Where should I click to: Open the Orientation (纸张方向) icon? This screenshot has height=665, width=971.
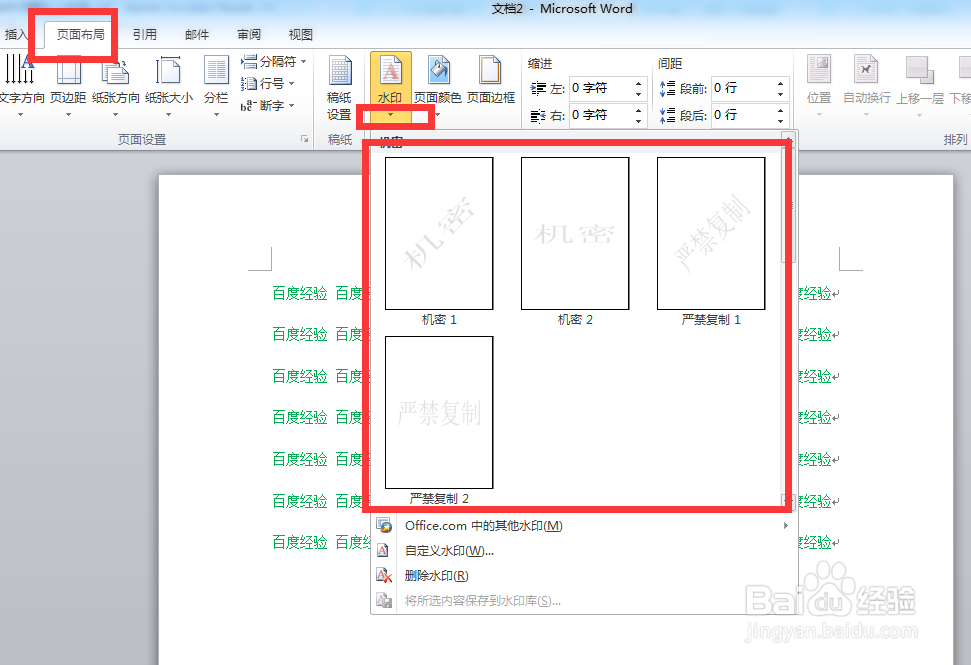pos(115,69)
